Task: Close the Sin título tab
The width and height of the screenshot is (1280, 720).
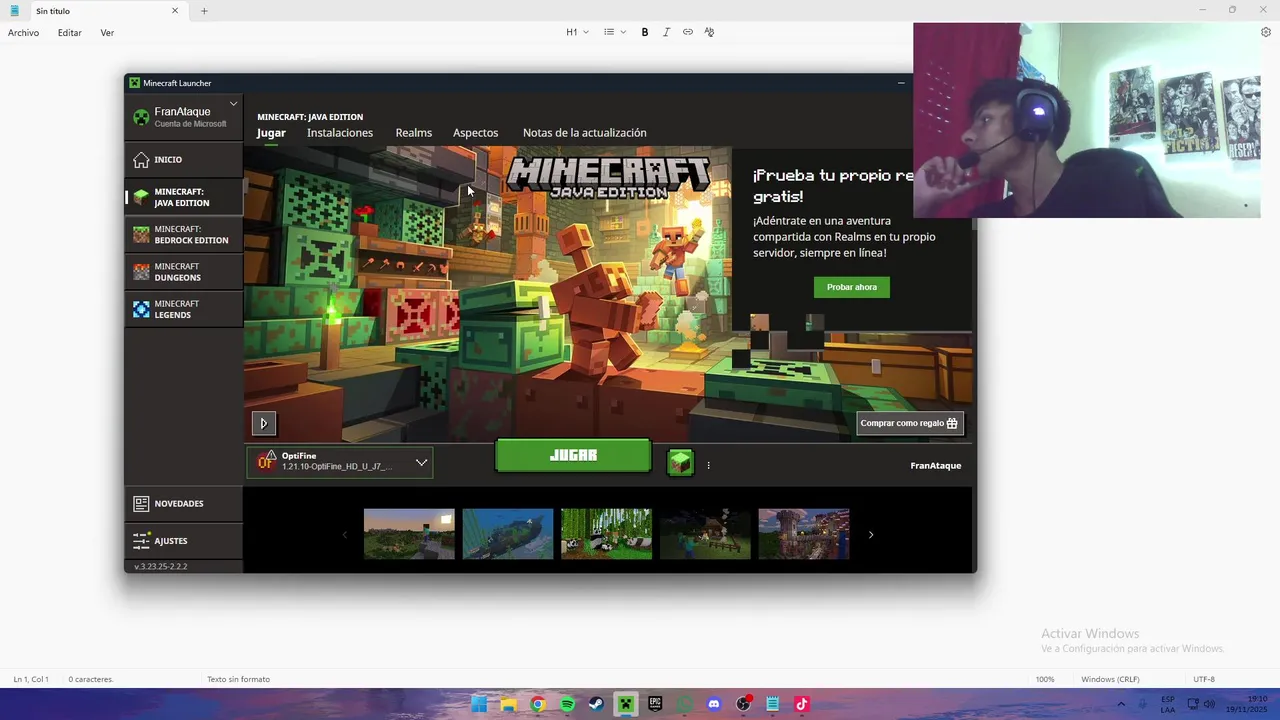Action: click(x=175, y=11)
